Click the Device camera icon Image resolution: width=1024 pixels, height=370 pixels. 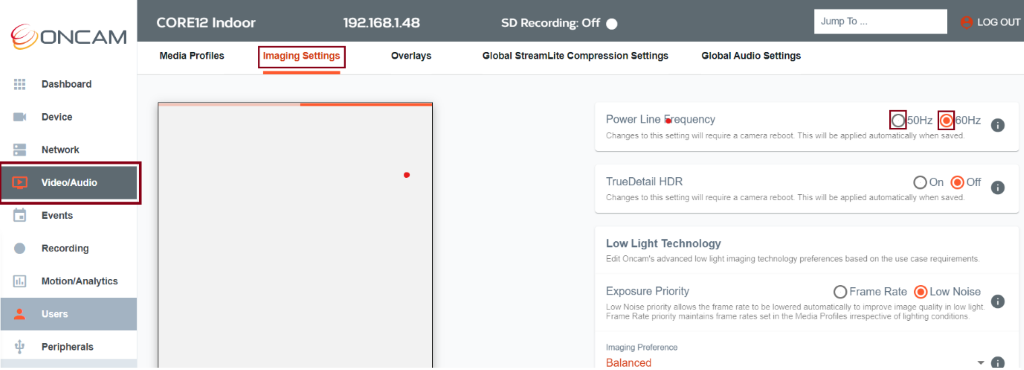20,117
